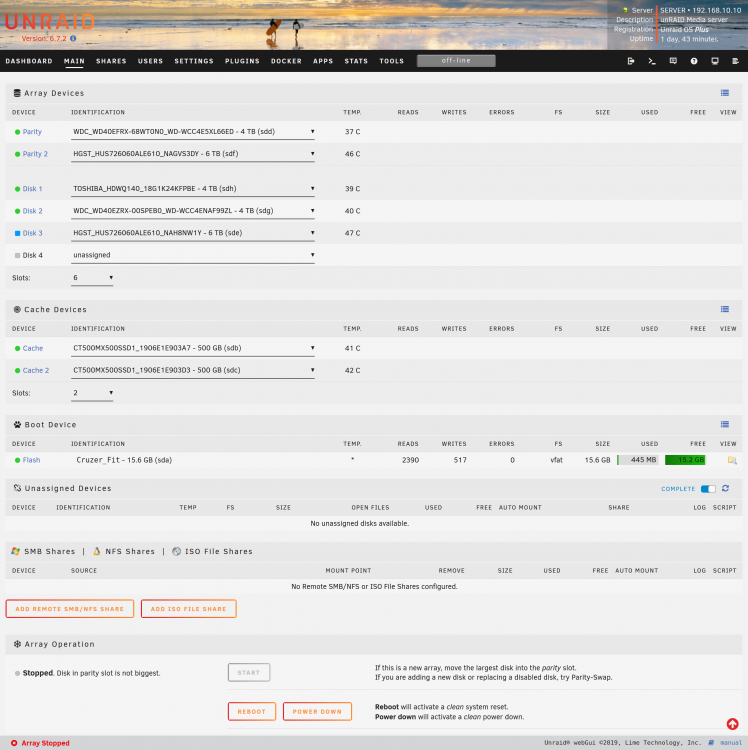Click the help question mark icon
748x750 pixels.
pyautogui.click(x=694, y=61)
